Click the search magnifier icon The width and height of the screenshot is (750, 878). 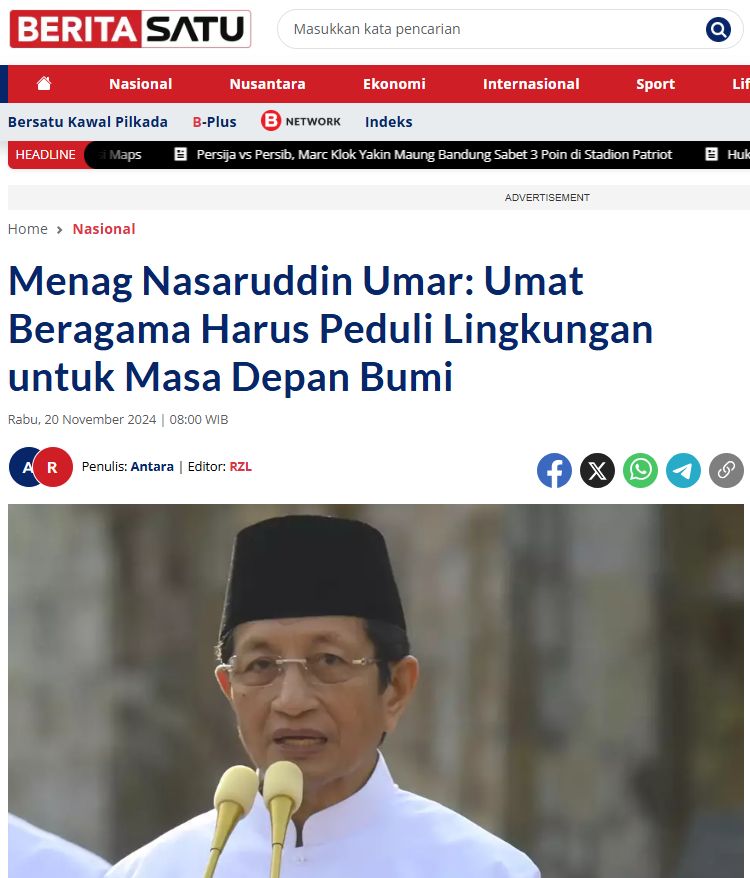point(718,29)
